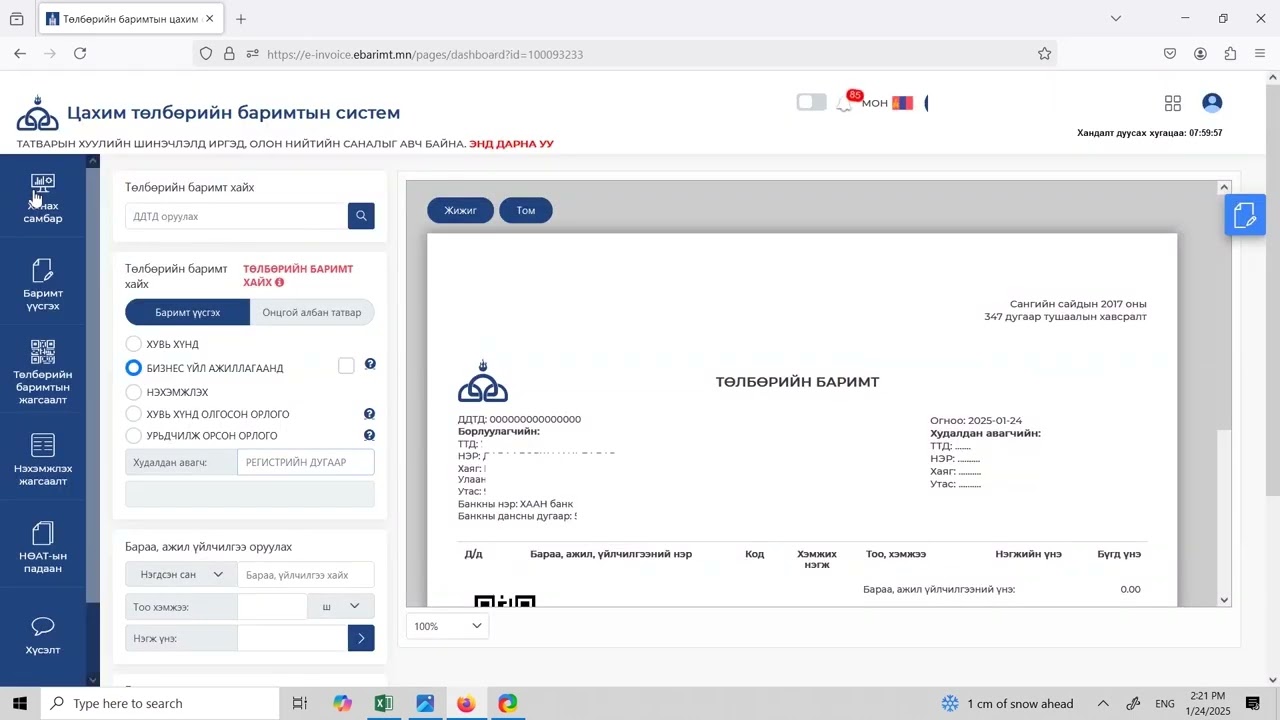Click the Windows search box
This screenshot has height=720, width=1280.
160,703
